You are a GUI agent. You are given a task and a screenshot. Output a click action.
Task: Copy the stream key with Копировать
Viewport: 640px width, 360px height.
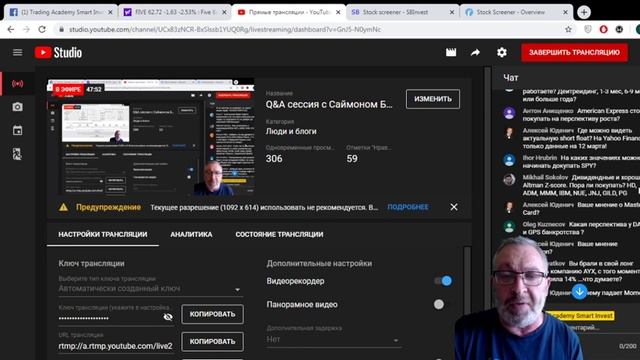point(212,314)
